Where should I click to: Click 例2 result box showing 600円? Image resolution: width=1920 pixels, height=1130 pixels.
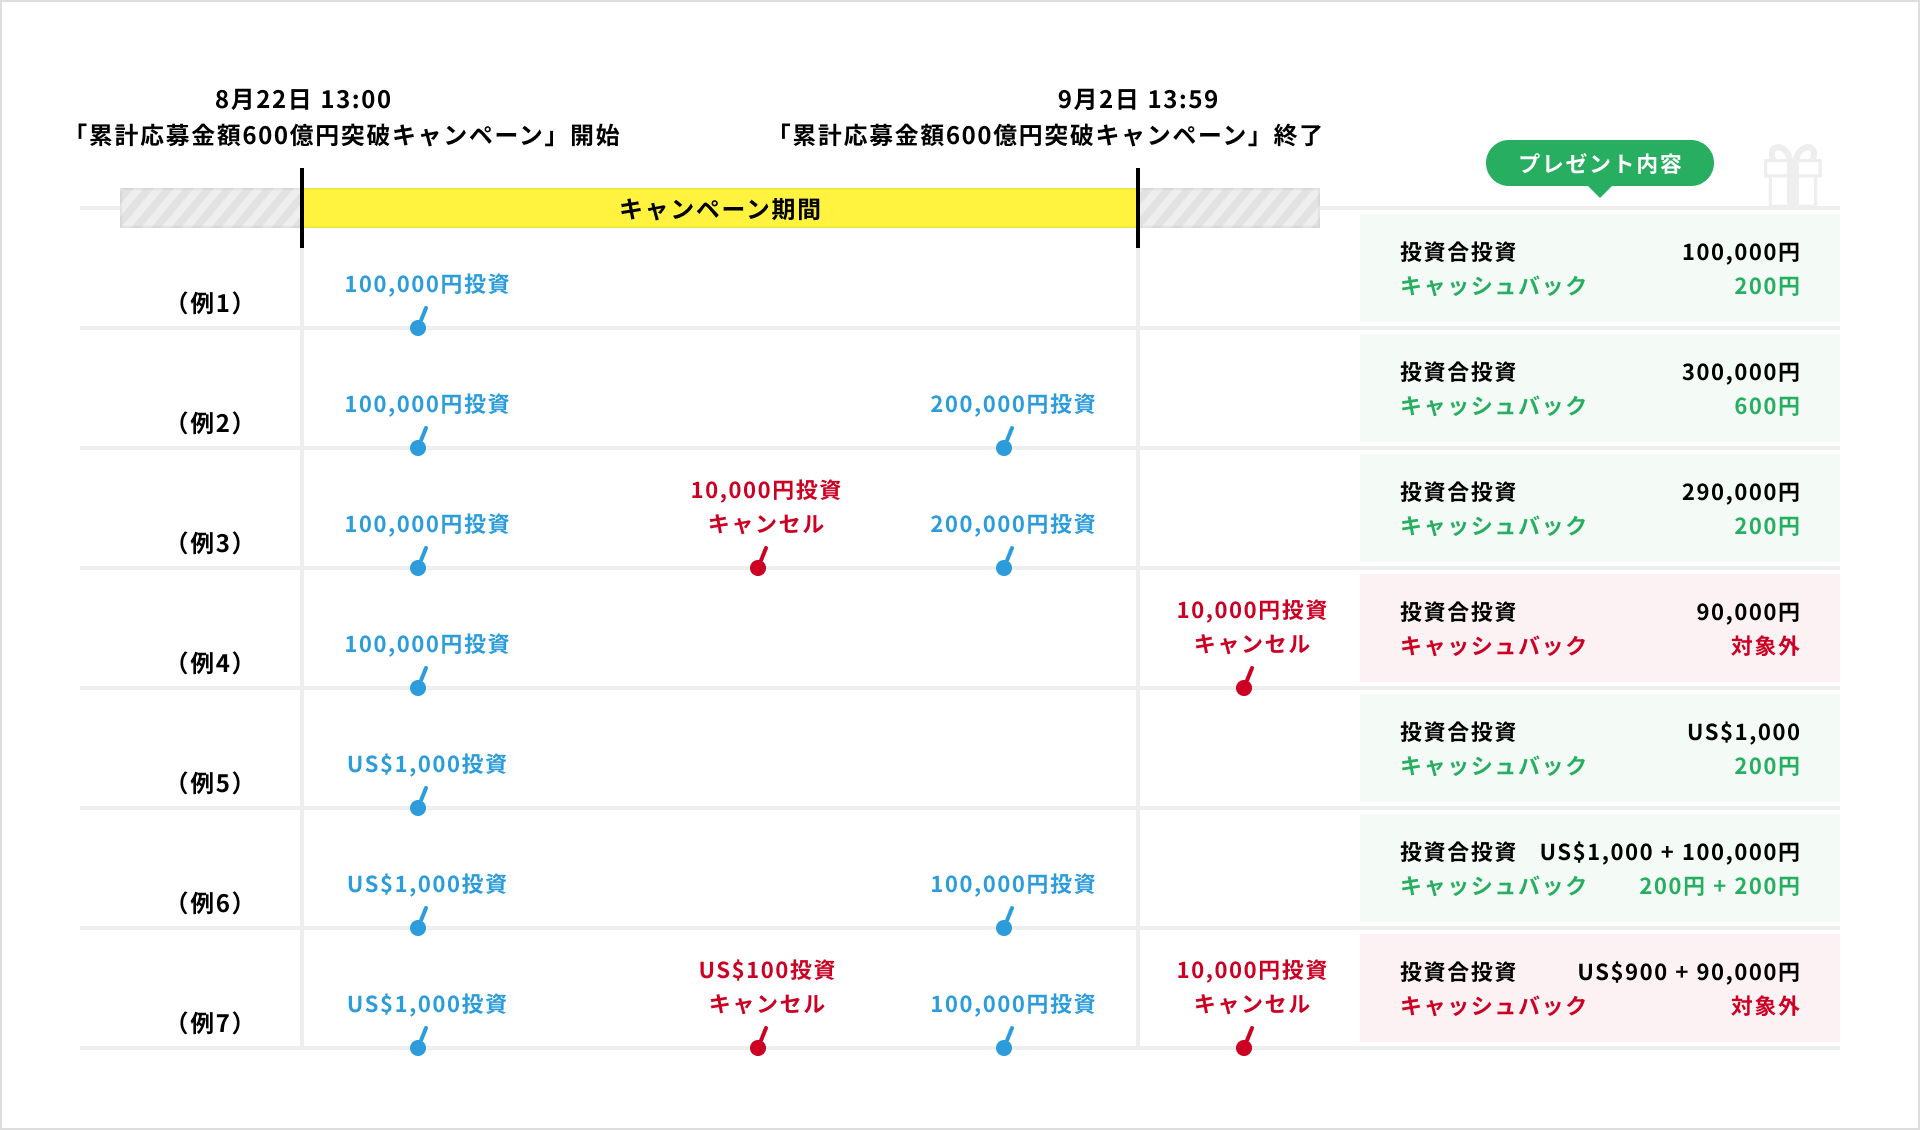pos(1599,388)
